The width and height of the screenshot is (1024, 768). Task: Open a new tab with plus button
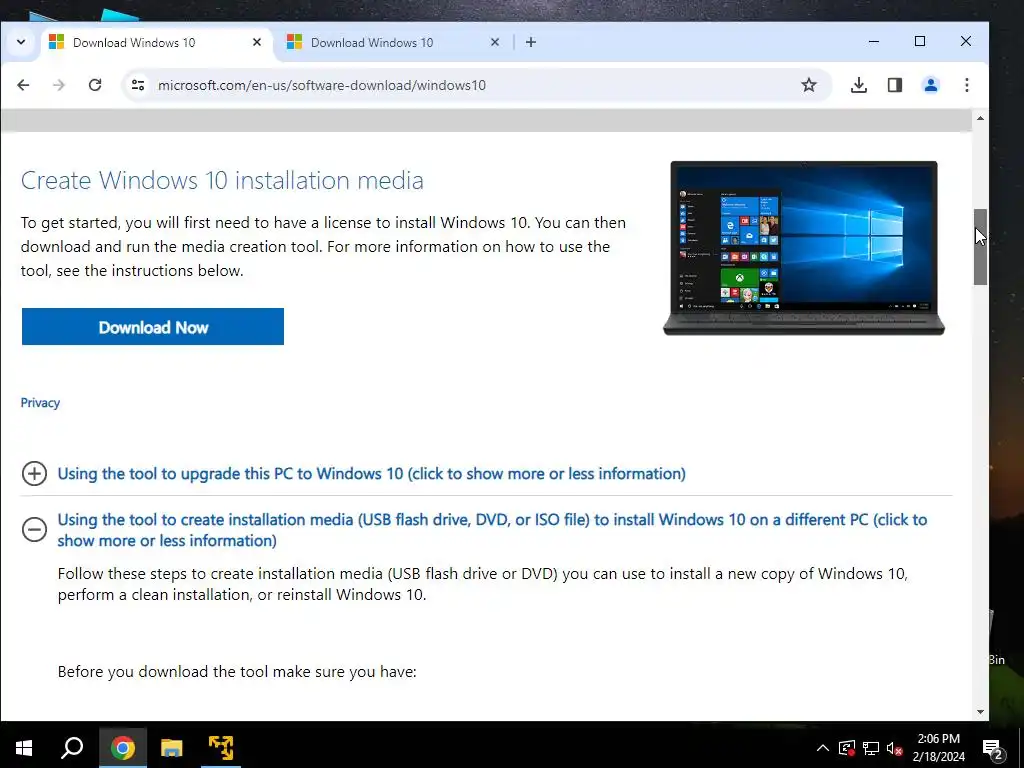531,42
